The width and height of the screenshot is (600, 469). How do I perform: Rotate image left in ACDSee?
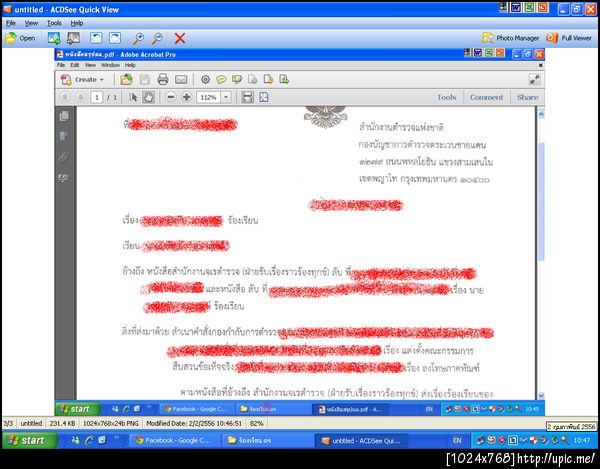click(x=96, y=38)
